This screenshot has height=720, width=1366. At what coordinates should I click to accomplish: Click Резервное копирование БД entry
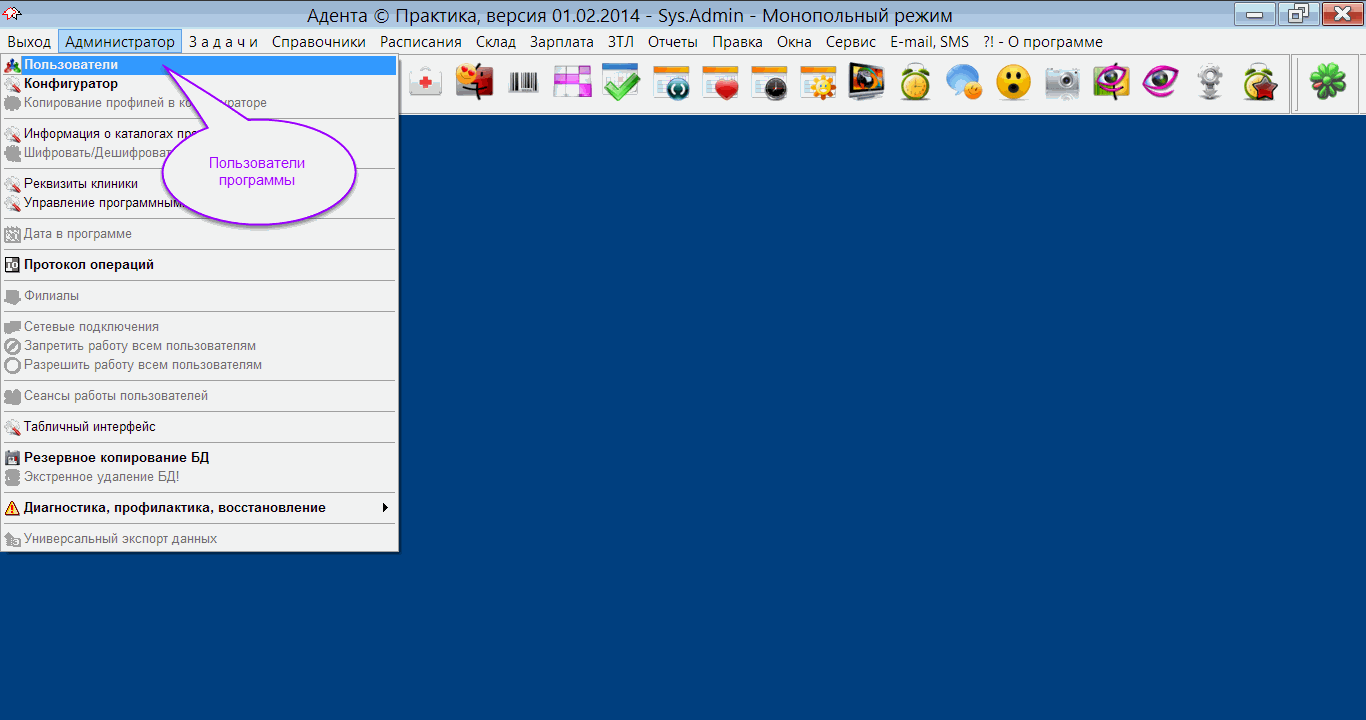click(116, 458)
